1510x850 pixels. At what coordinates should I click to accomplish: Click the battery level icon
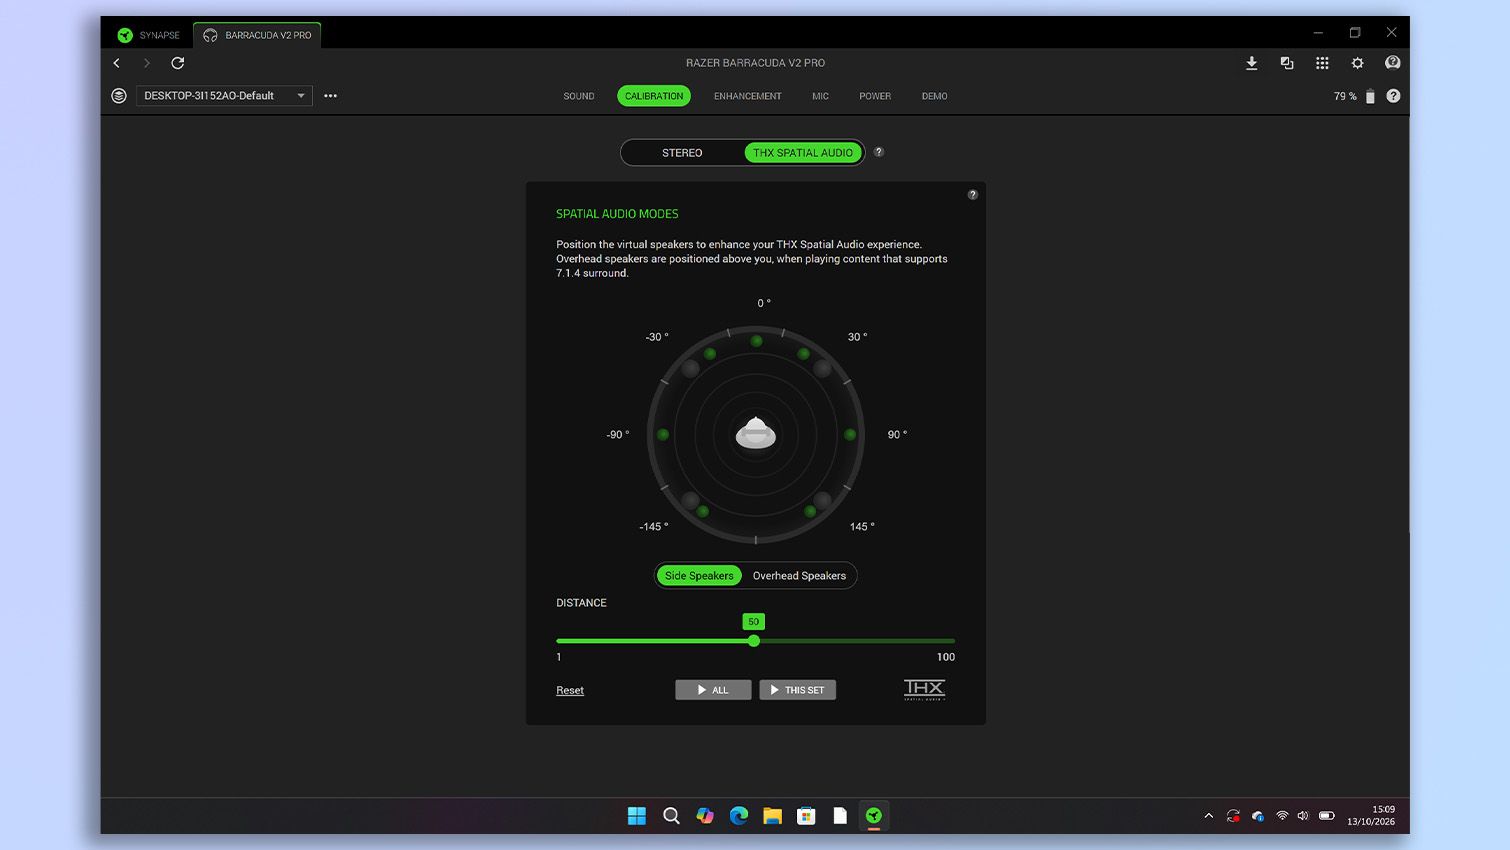pos(1370,96)
